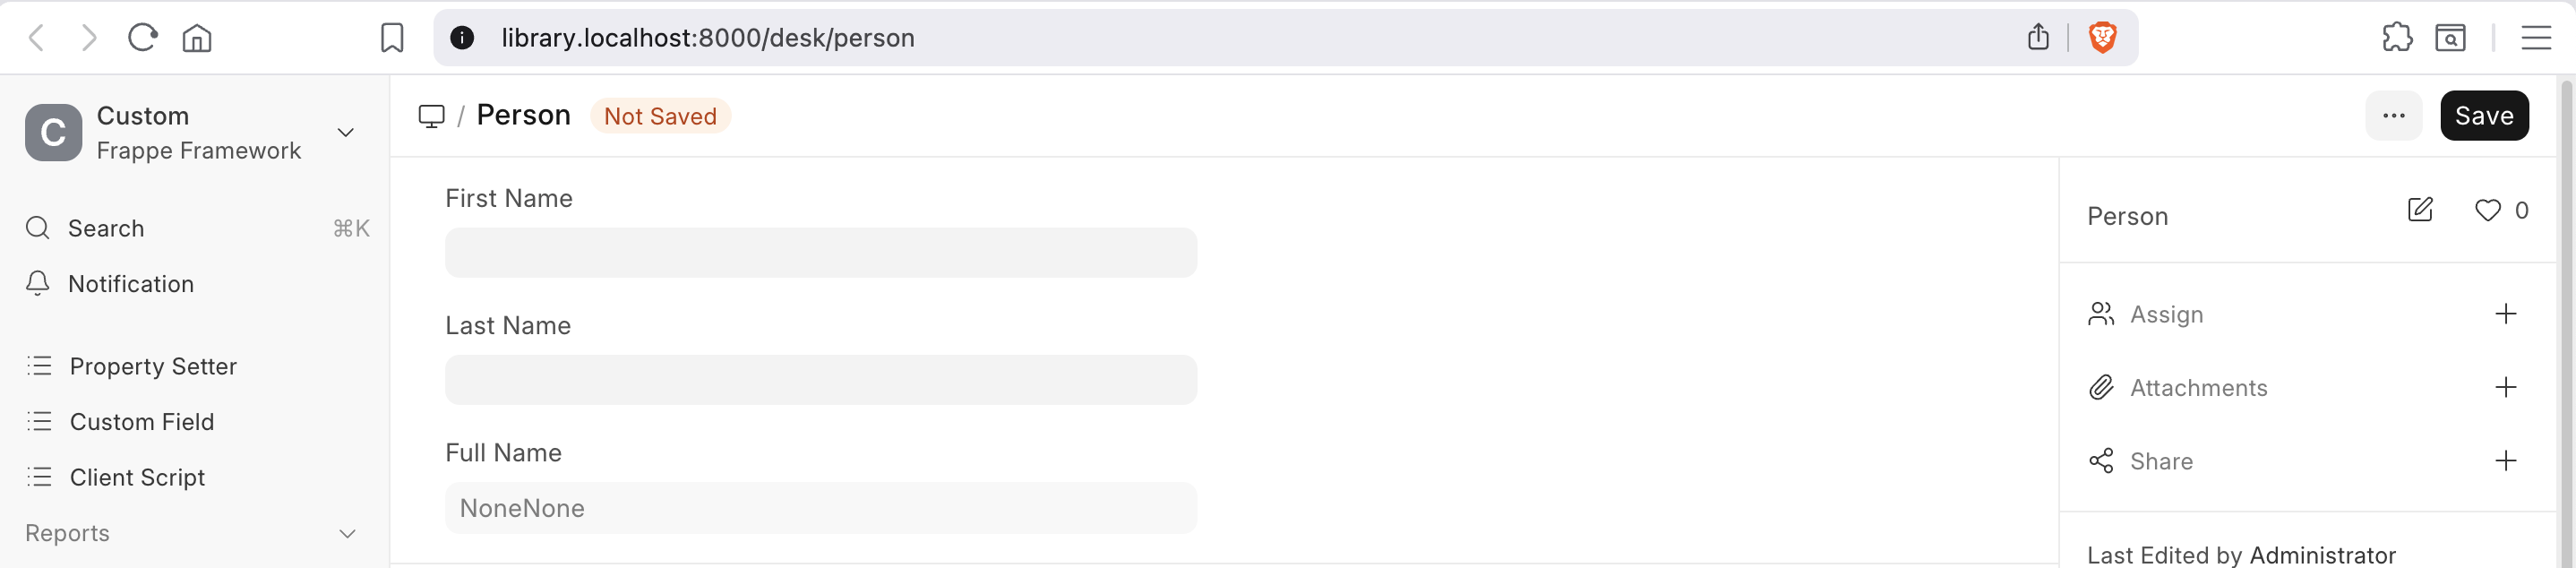Click the sidebar Search field

click(106, 229)
